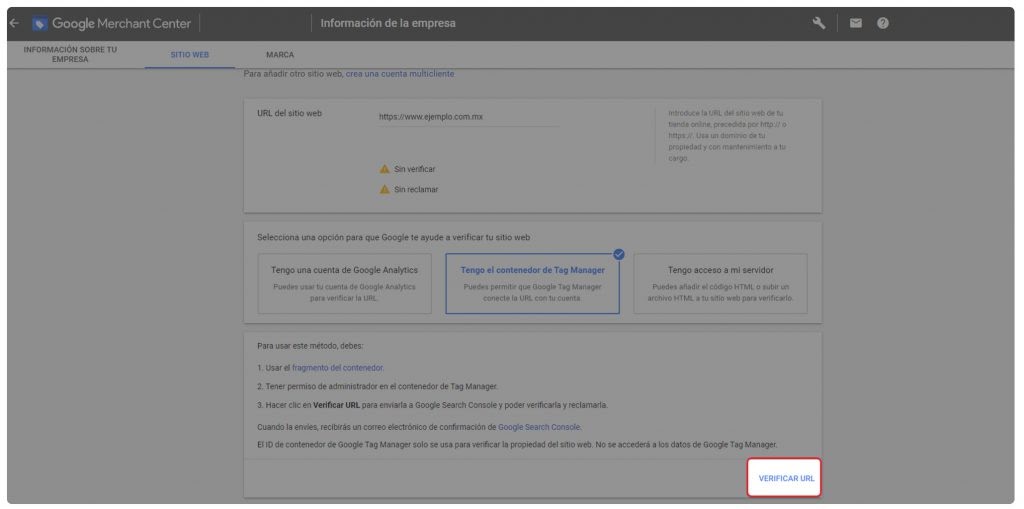Open the wrench tools menu

tap(818, 24)
